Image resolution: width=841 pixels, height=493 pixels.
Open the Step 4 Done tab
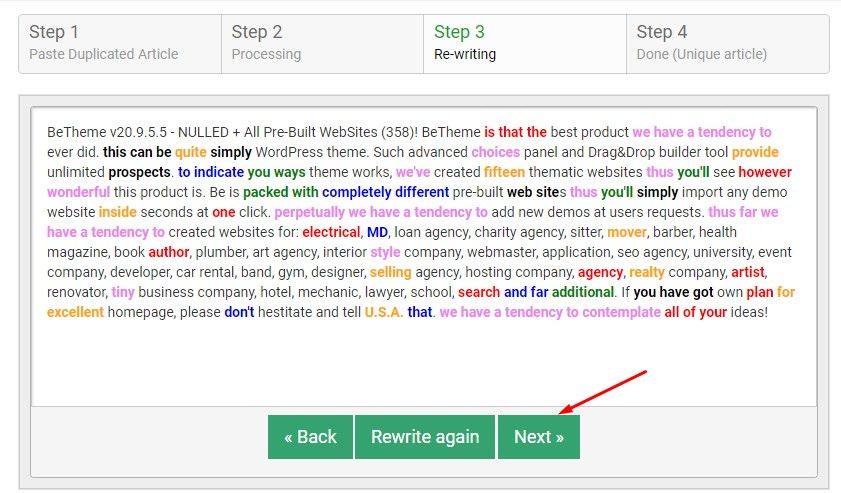tap(728, 44)
